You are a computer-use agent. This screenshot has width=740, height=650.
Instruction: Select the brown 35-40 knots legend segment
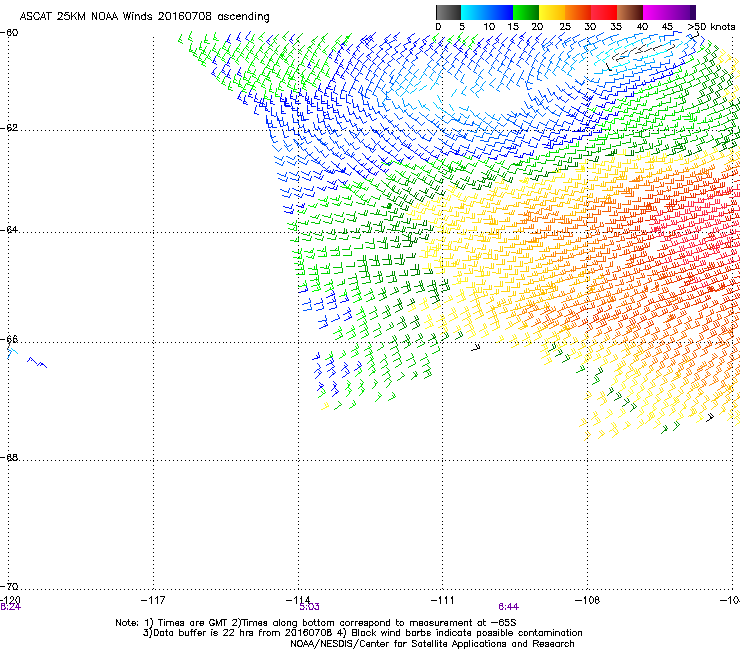(x=630, y=12)
